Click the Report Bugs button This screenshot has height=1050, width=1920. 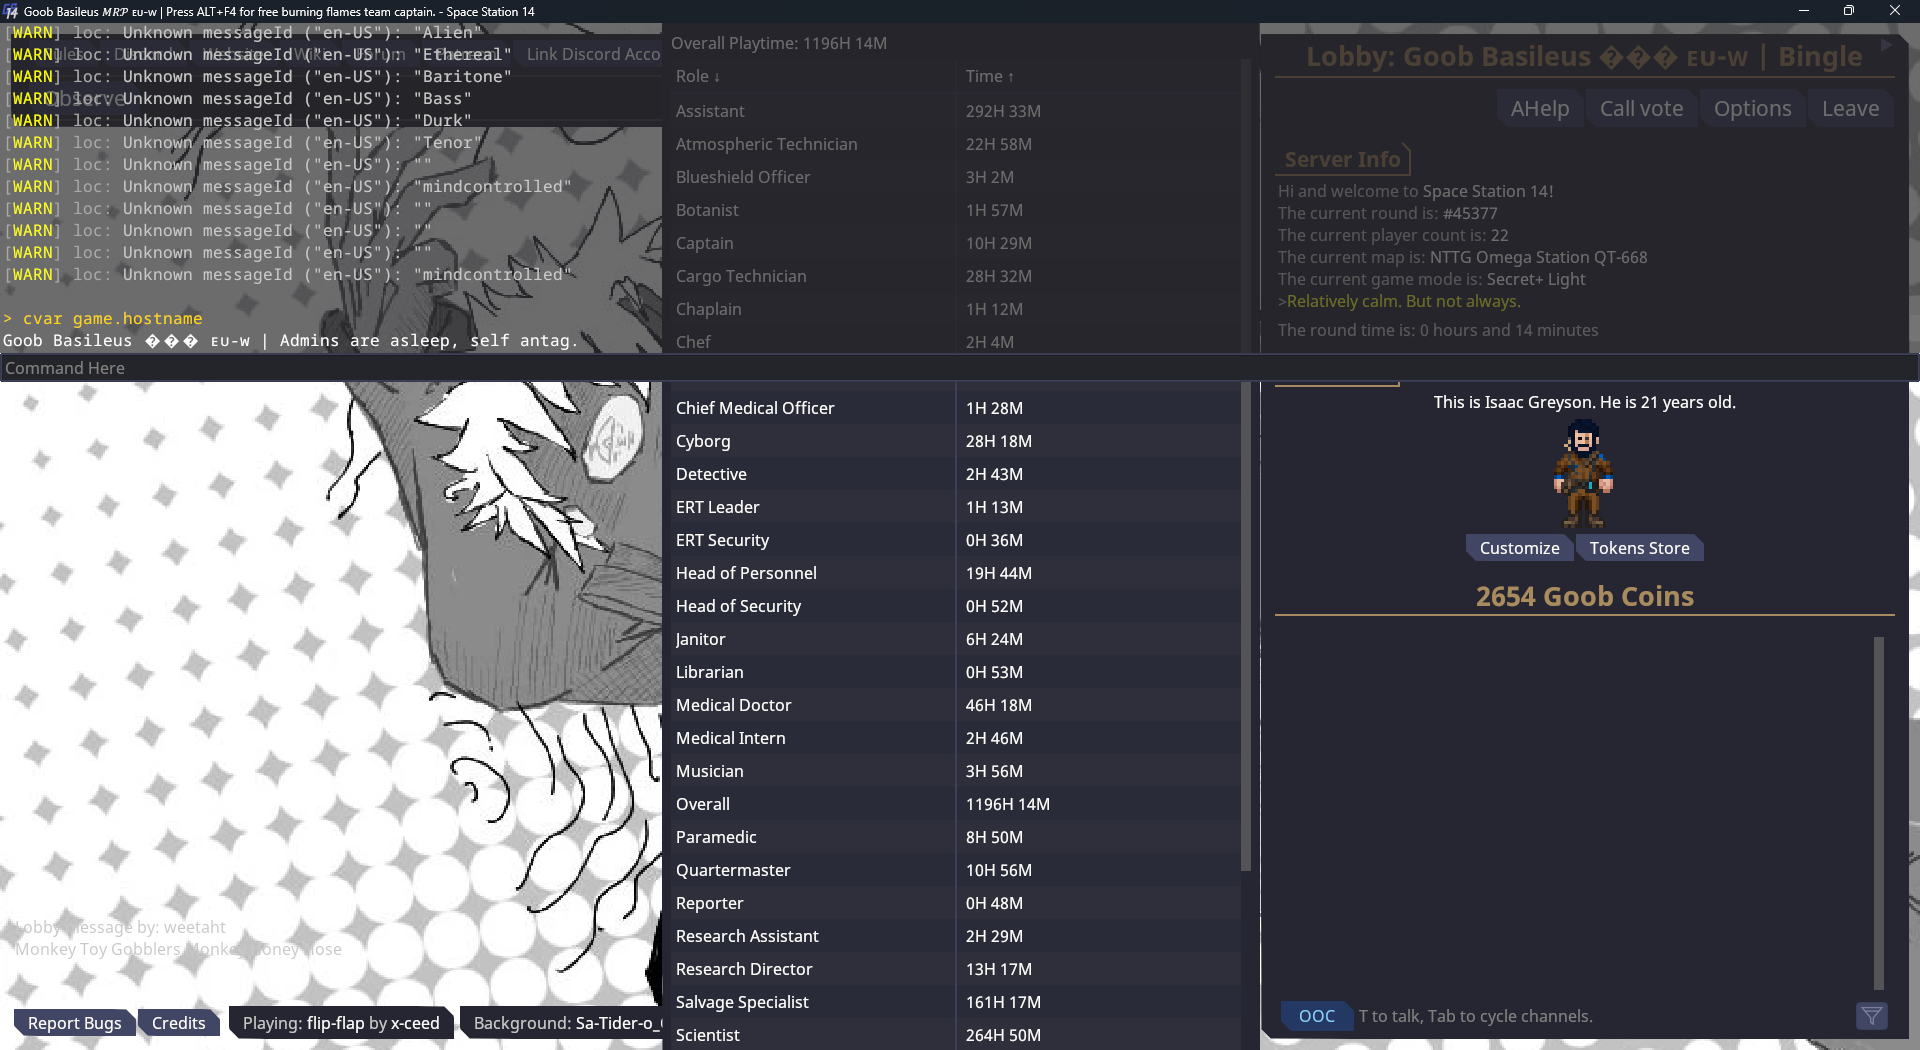tap(75, 1023)
